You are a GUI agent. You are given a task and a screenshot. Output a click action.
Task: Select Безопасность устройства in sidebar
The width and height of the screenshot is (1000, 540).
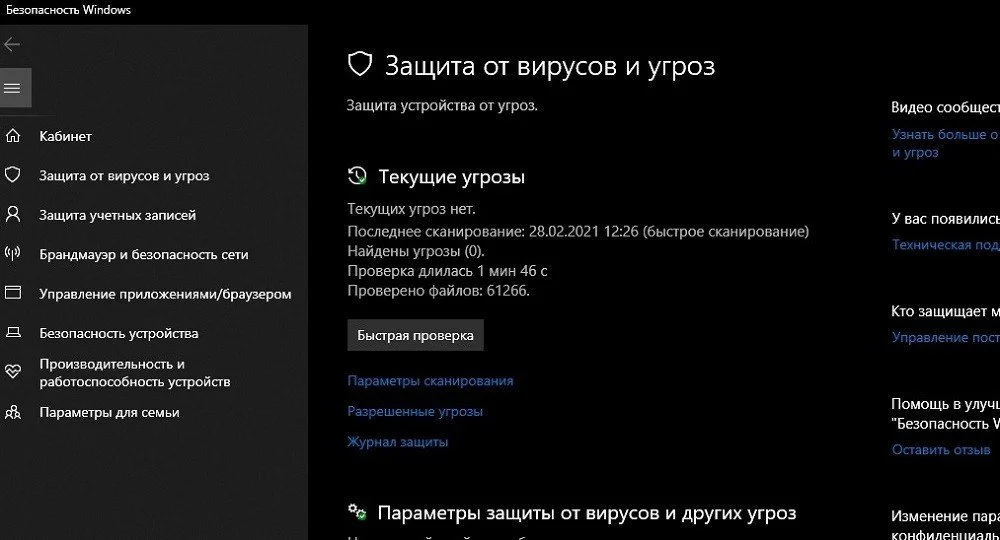[119, 333]
